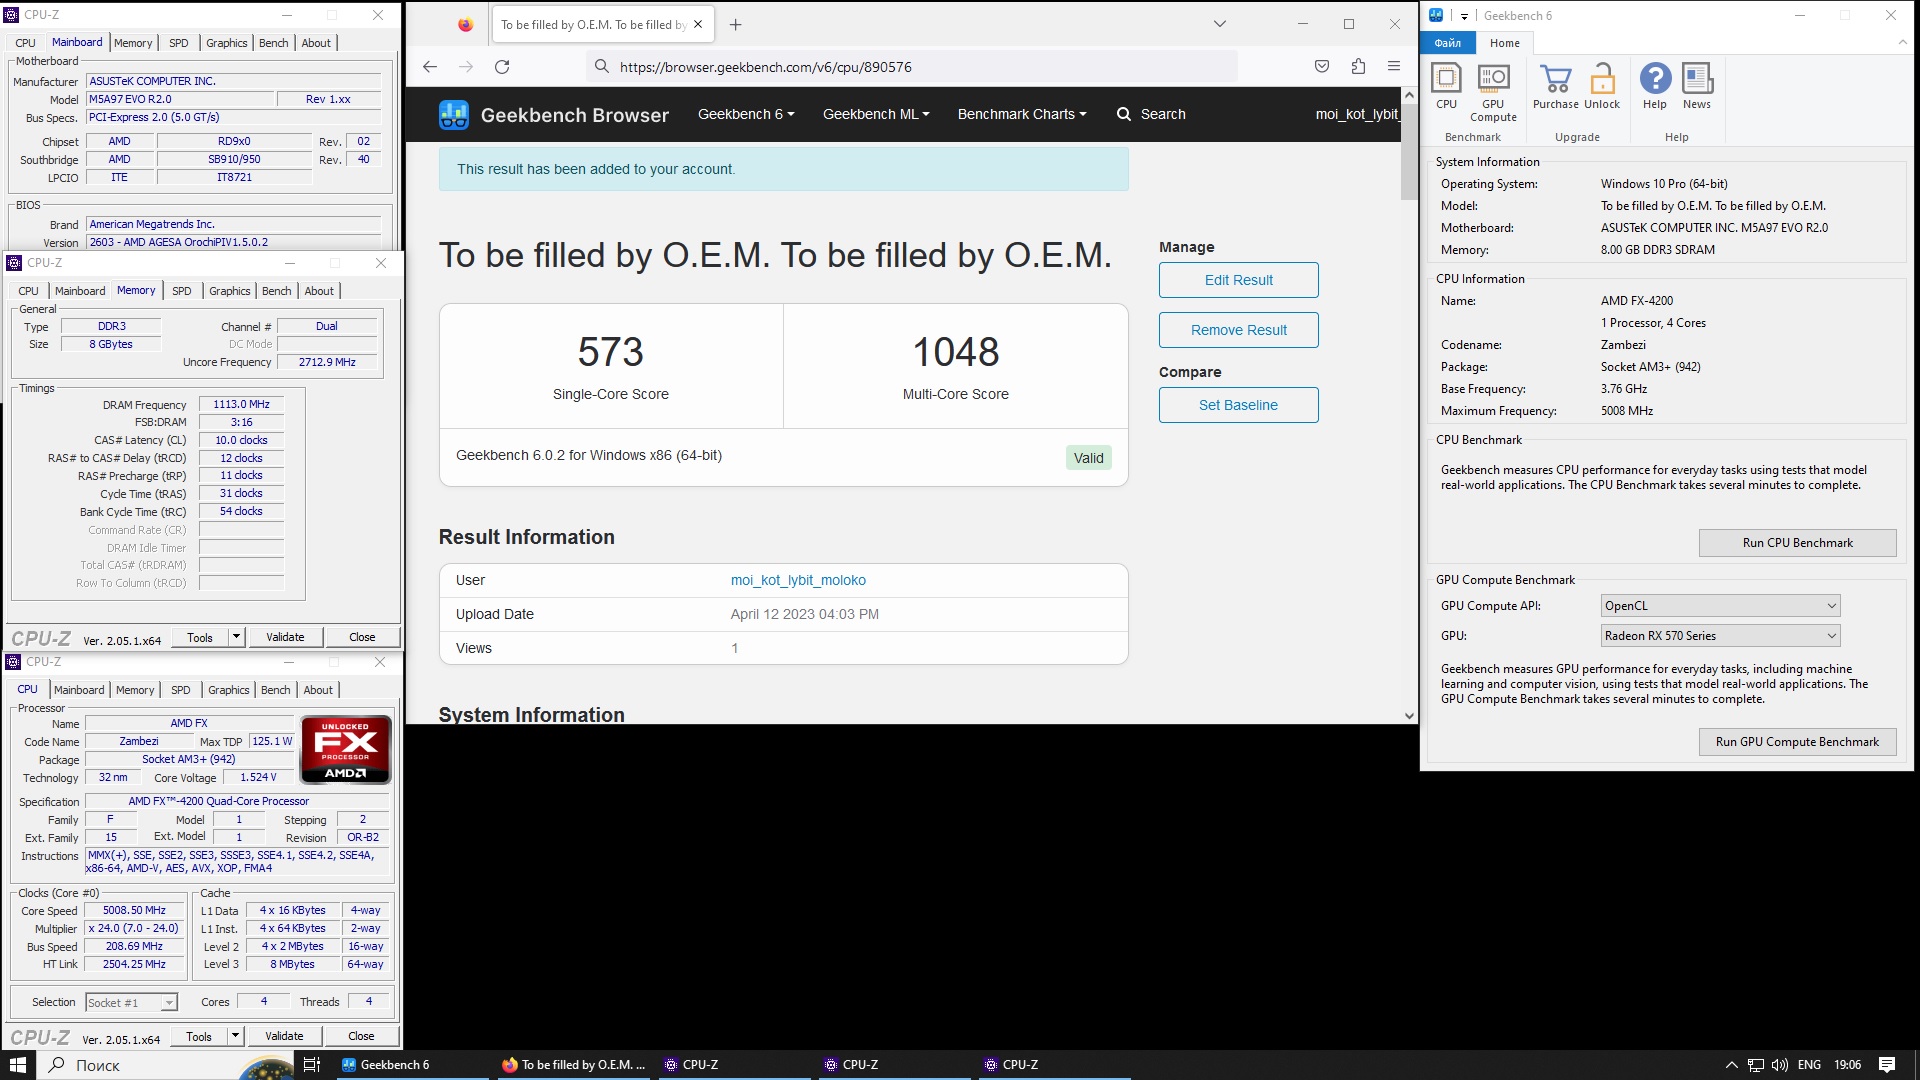The width and height of the screenshot is (1920, 1080).
Task: Open the notification center icon
Action: 1887,1065
